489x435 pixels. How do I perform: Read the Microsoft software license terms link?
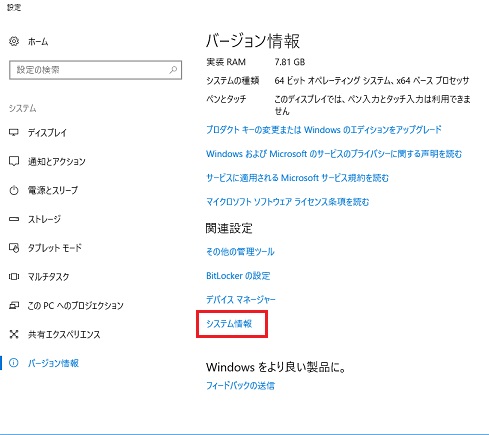coord(288,202)
